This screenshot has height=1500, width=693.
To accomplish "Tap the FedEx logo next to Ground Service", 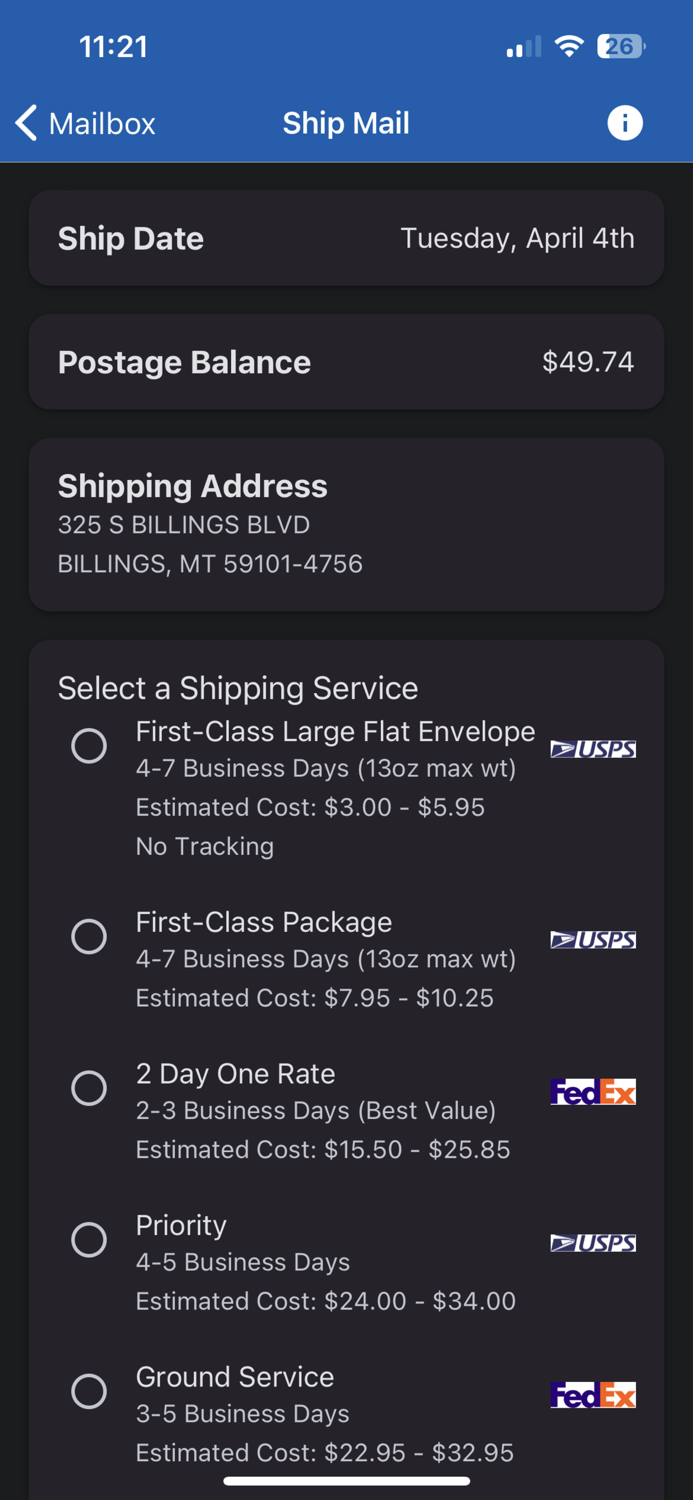I will point(593,1394).
